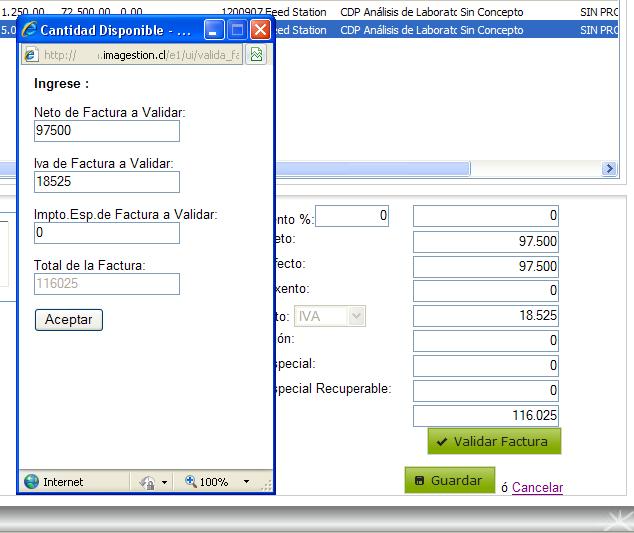Open the zoom level dropdown arrow

pos(246,481)
